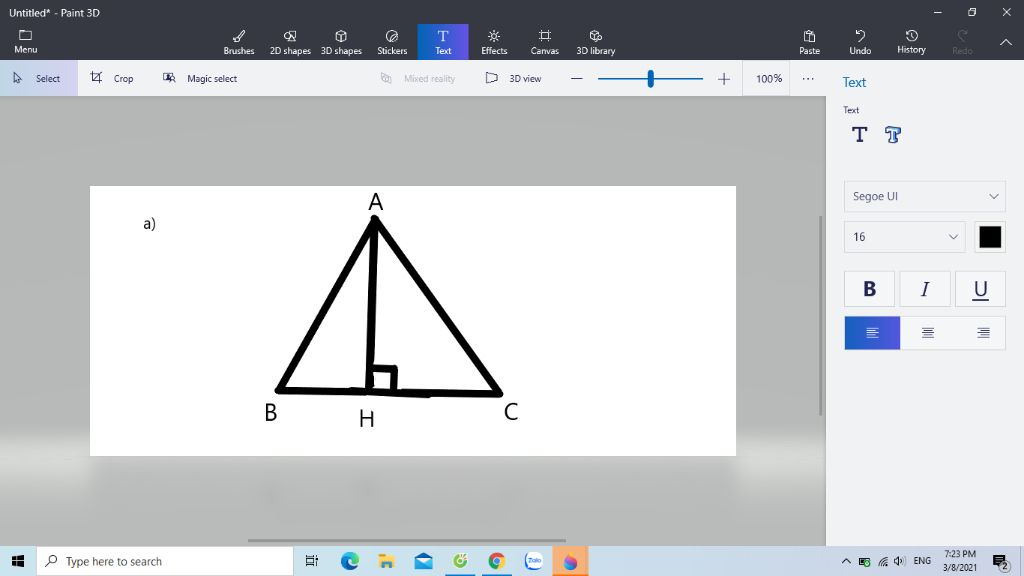Open the Segoe UI font dropdown

click(x=924, y=197)
